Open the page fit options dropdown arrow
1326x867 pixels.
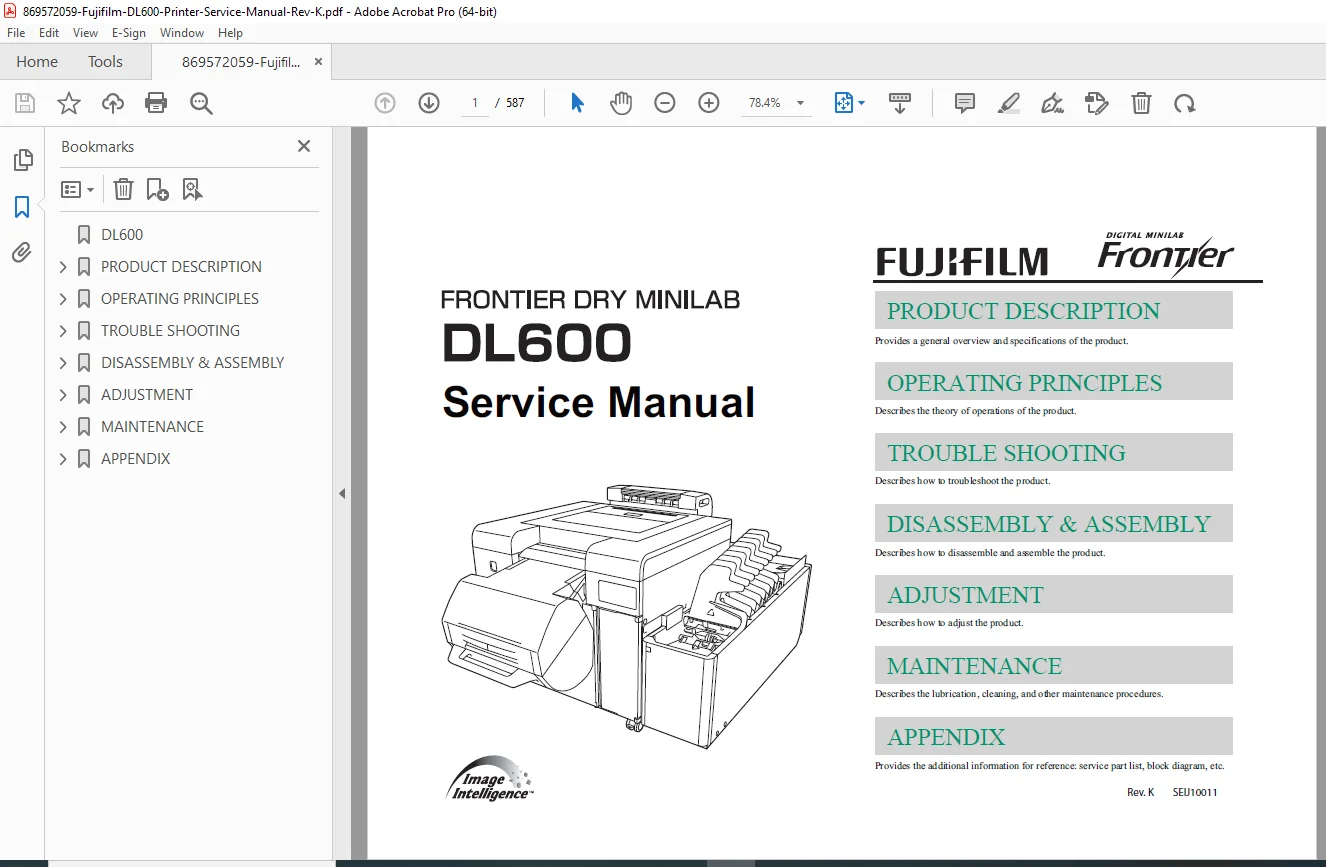[862, 103]
